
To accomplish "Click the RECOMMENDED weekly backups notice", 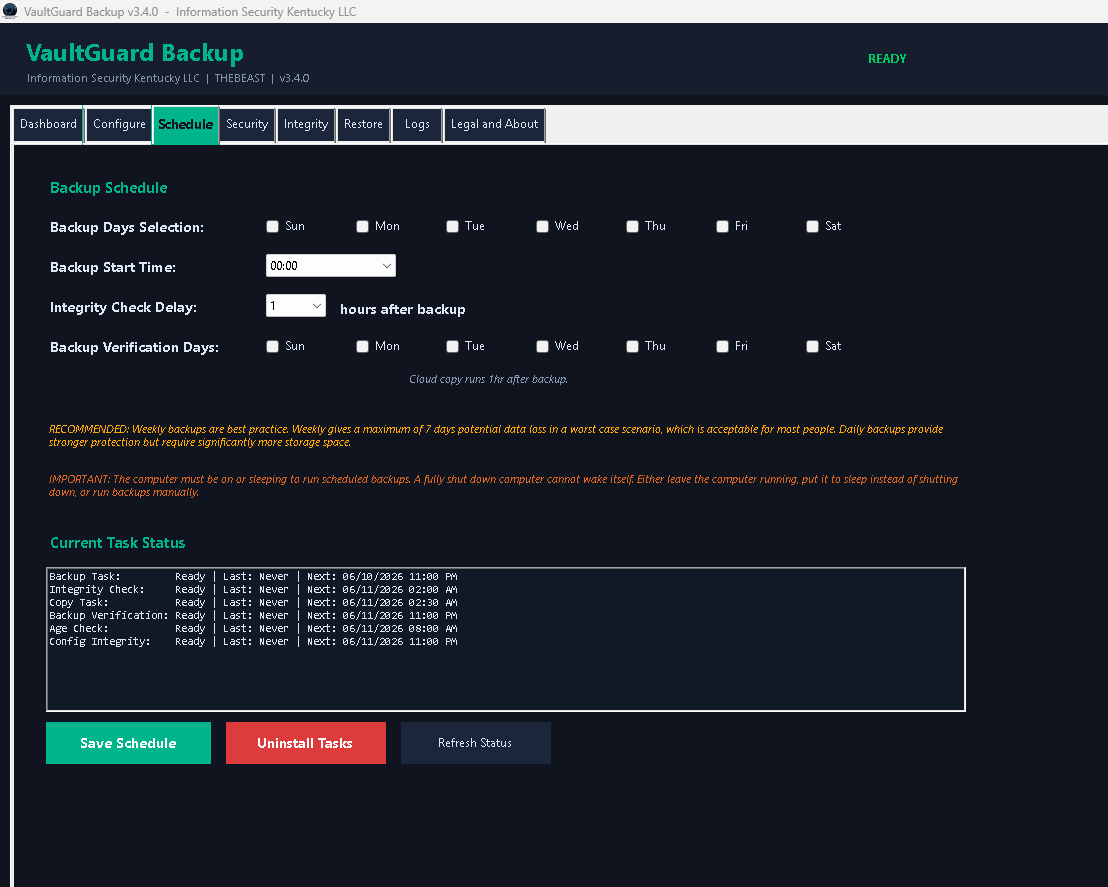I will [x=496, y=435].
